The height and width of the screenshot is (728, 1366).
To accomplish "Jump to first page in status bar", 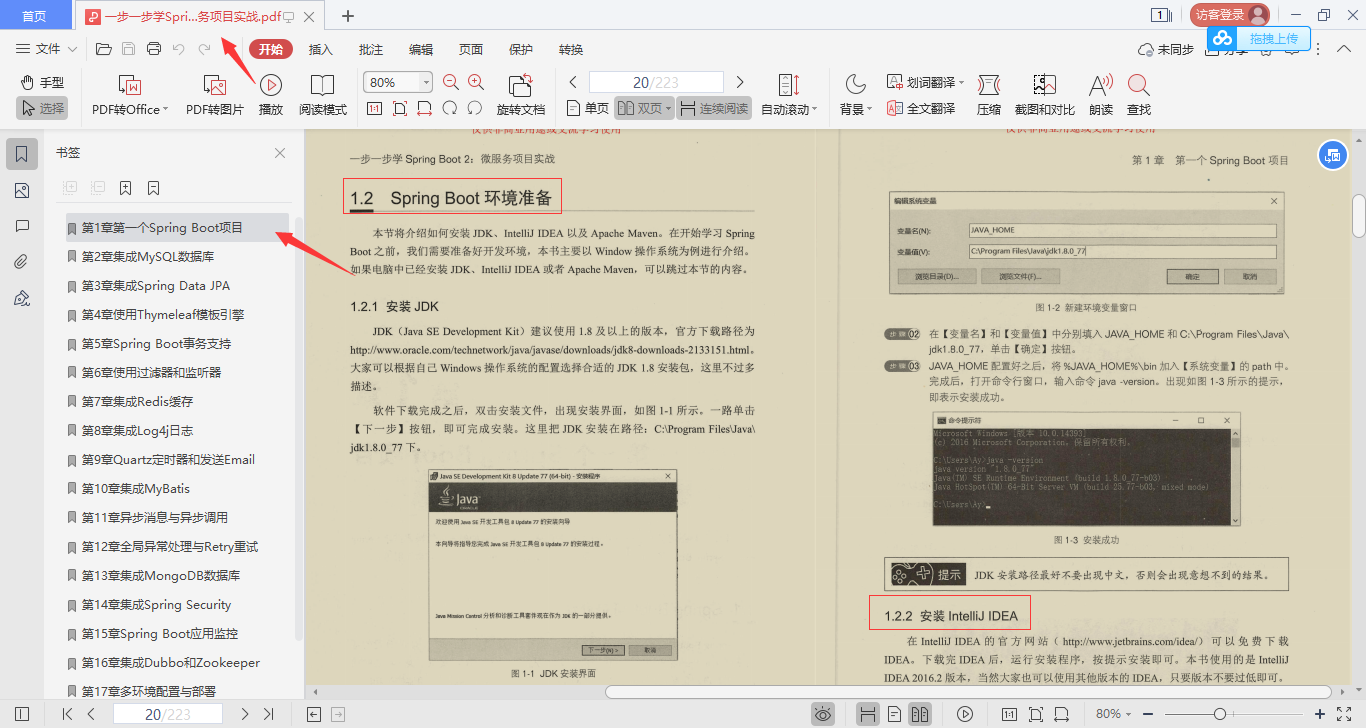I will click(67, 714).
